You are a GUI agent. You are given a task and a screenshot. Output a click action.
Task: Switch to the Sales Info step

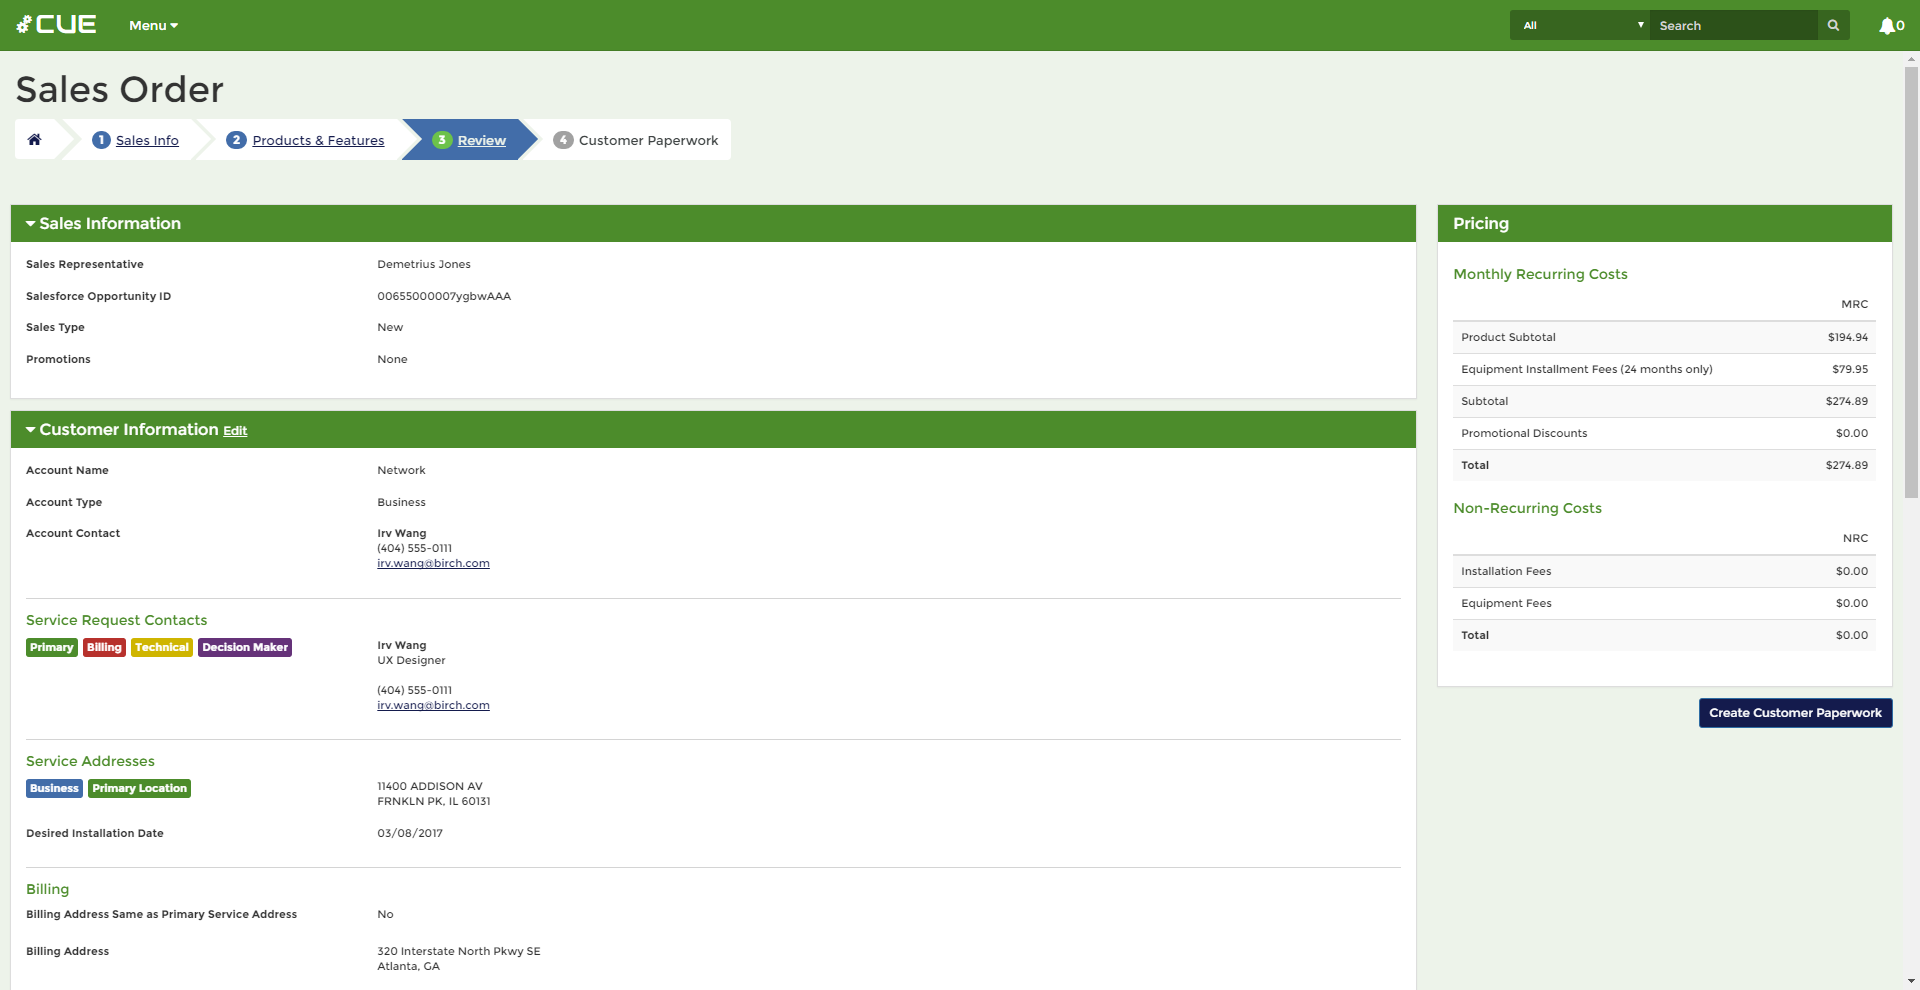[x=147, y=141]
